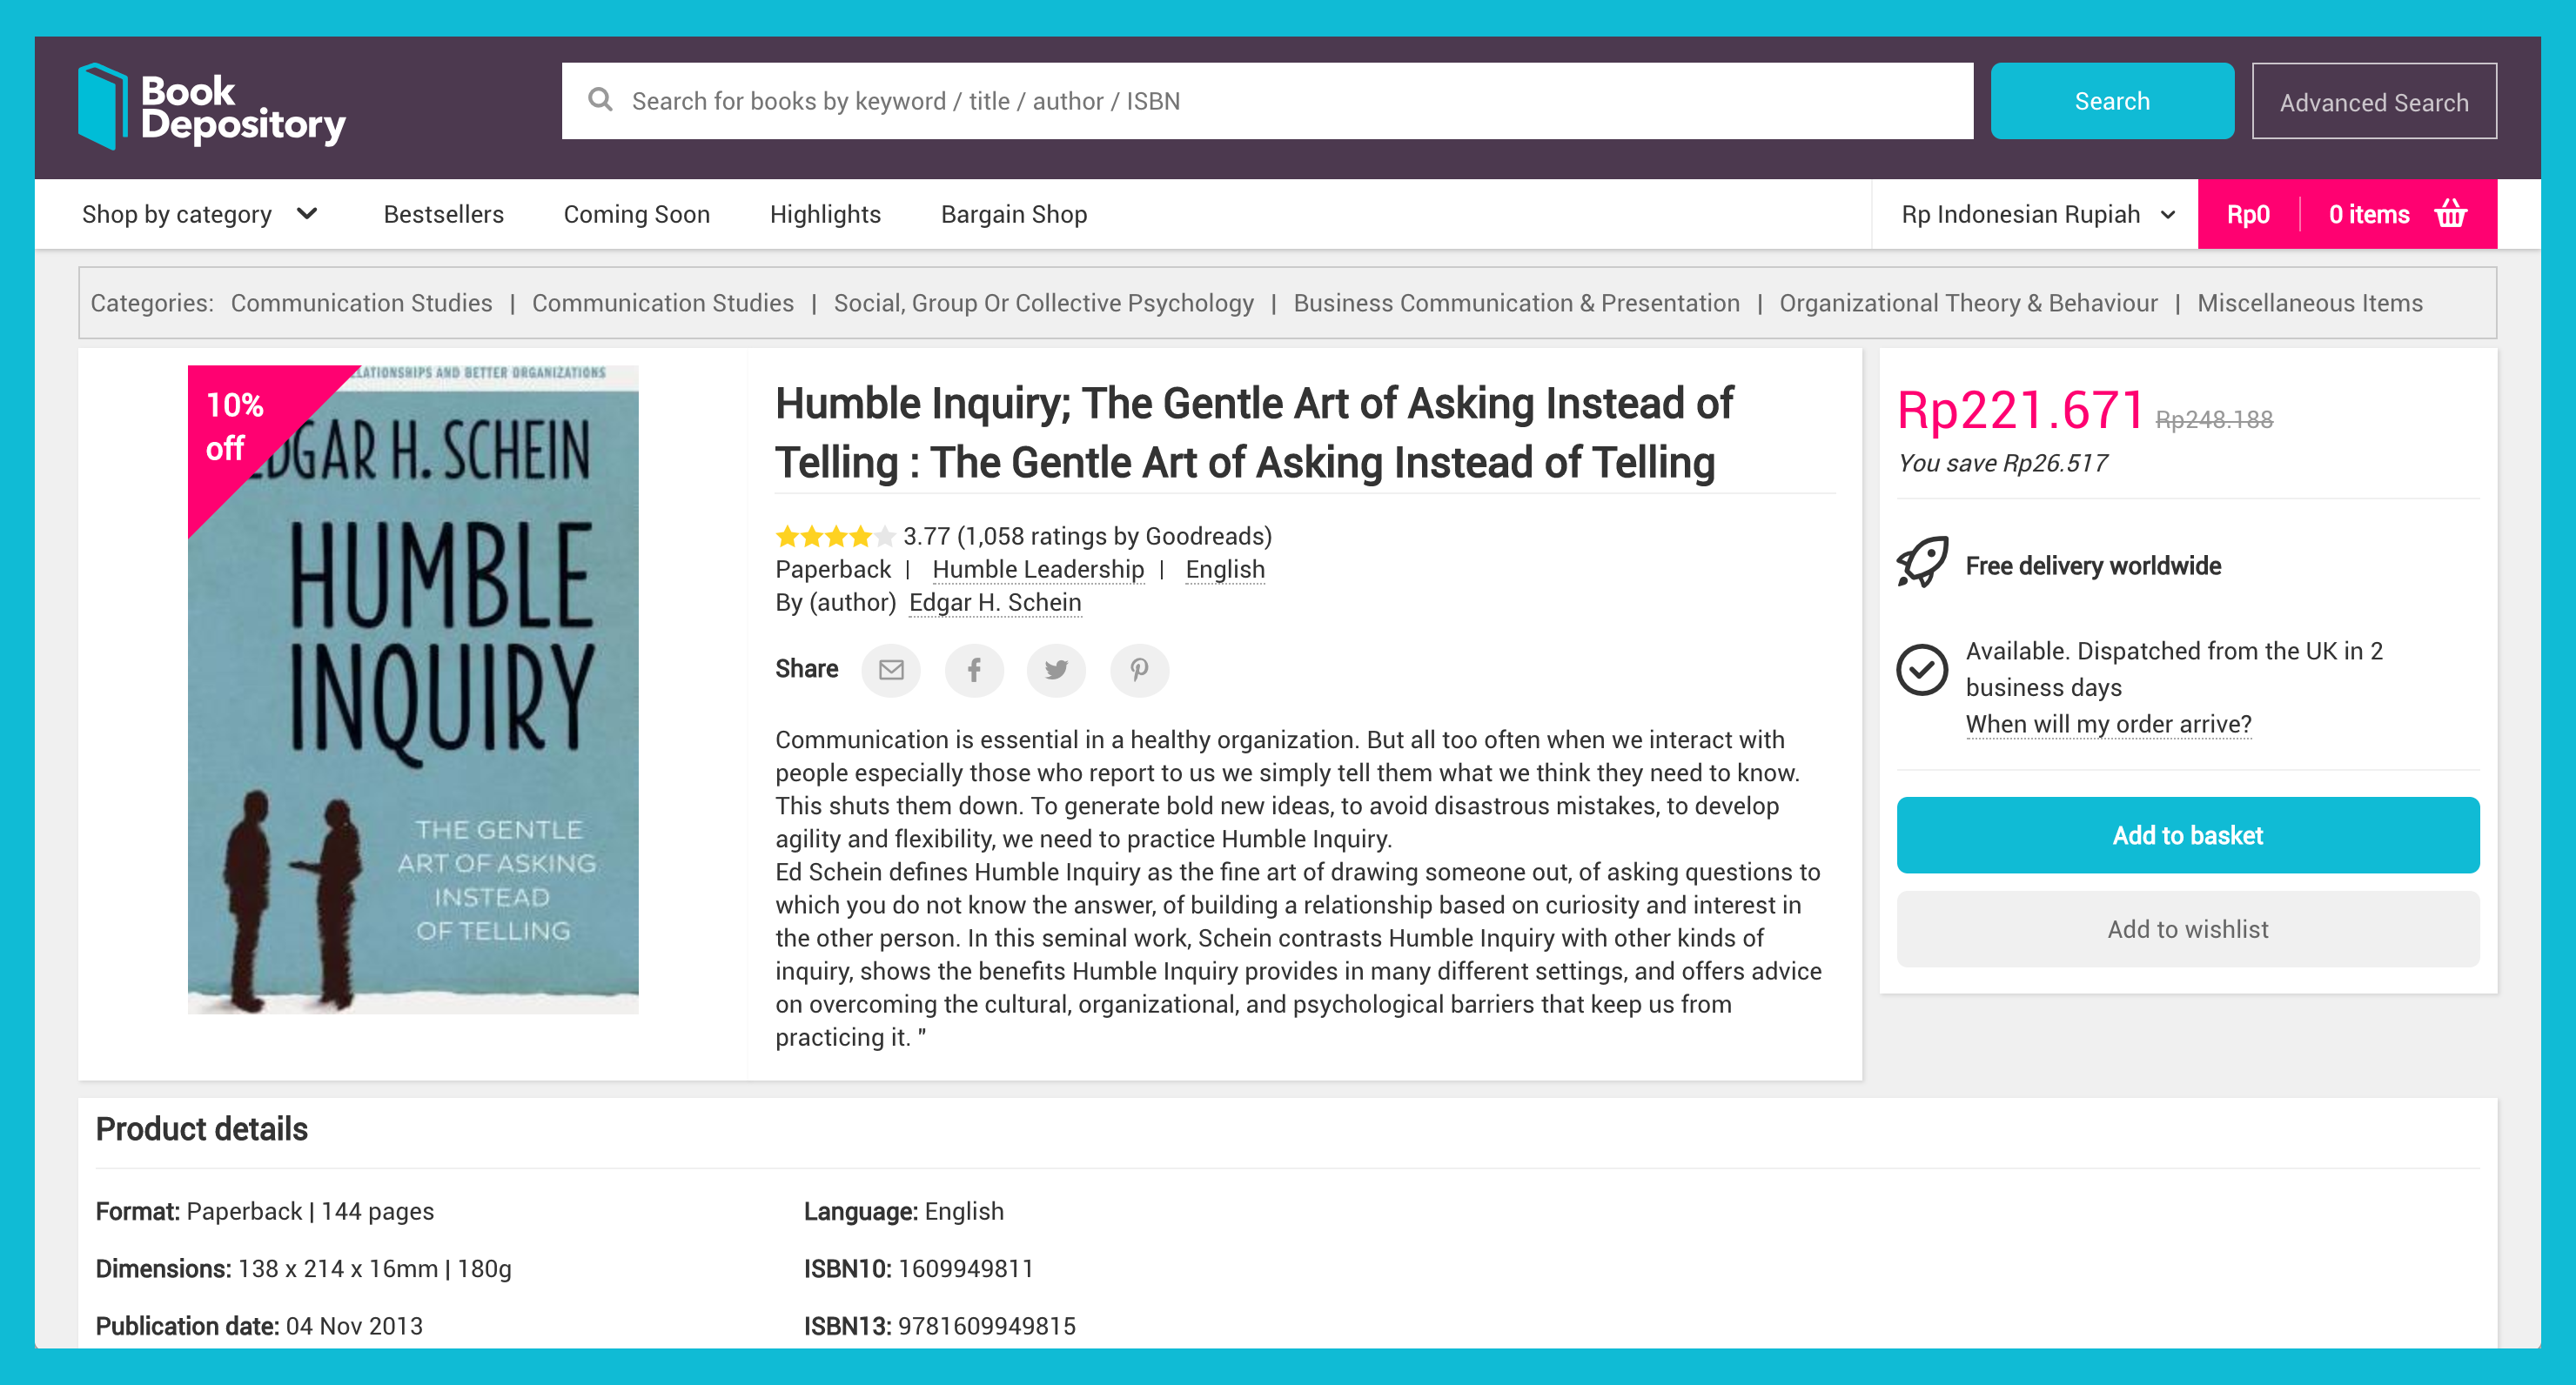The width and height of the screenshot is (2576, 1385).
Task: Click the Humble Inquiry book cover image
Action: [413, 690]
